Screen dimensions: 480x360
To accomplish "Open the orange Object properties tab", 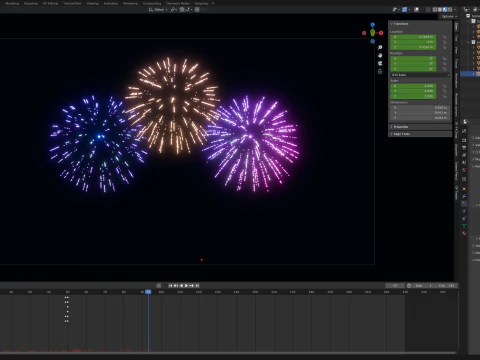I will (464, 189).
